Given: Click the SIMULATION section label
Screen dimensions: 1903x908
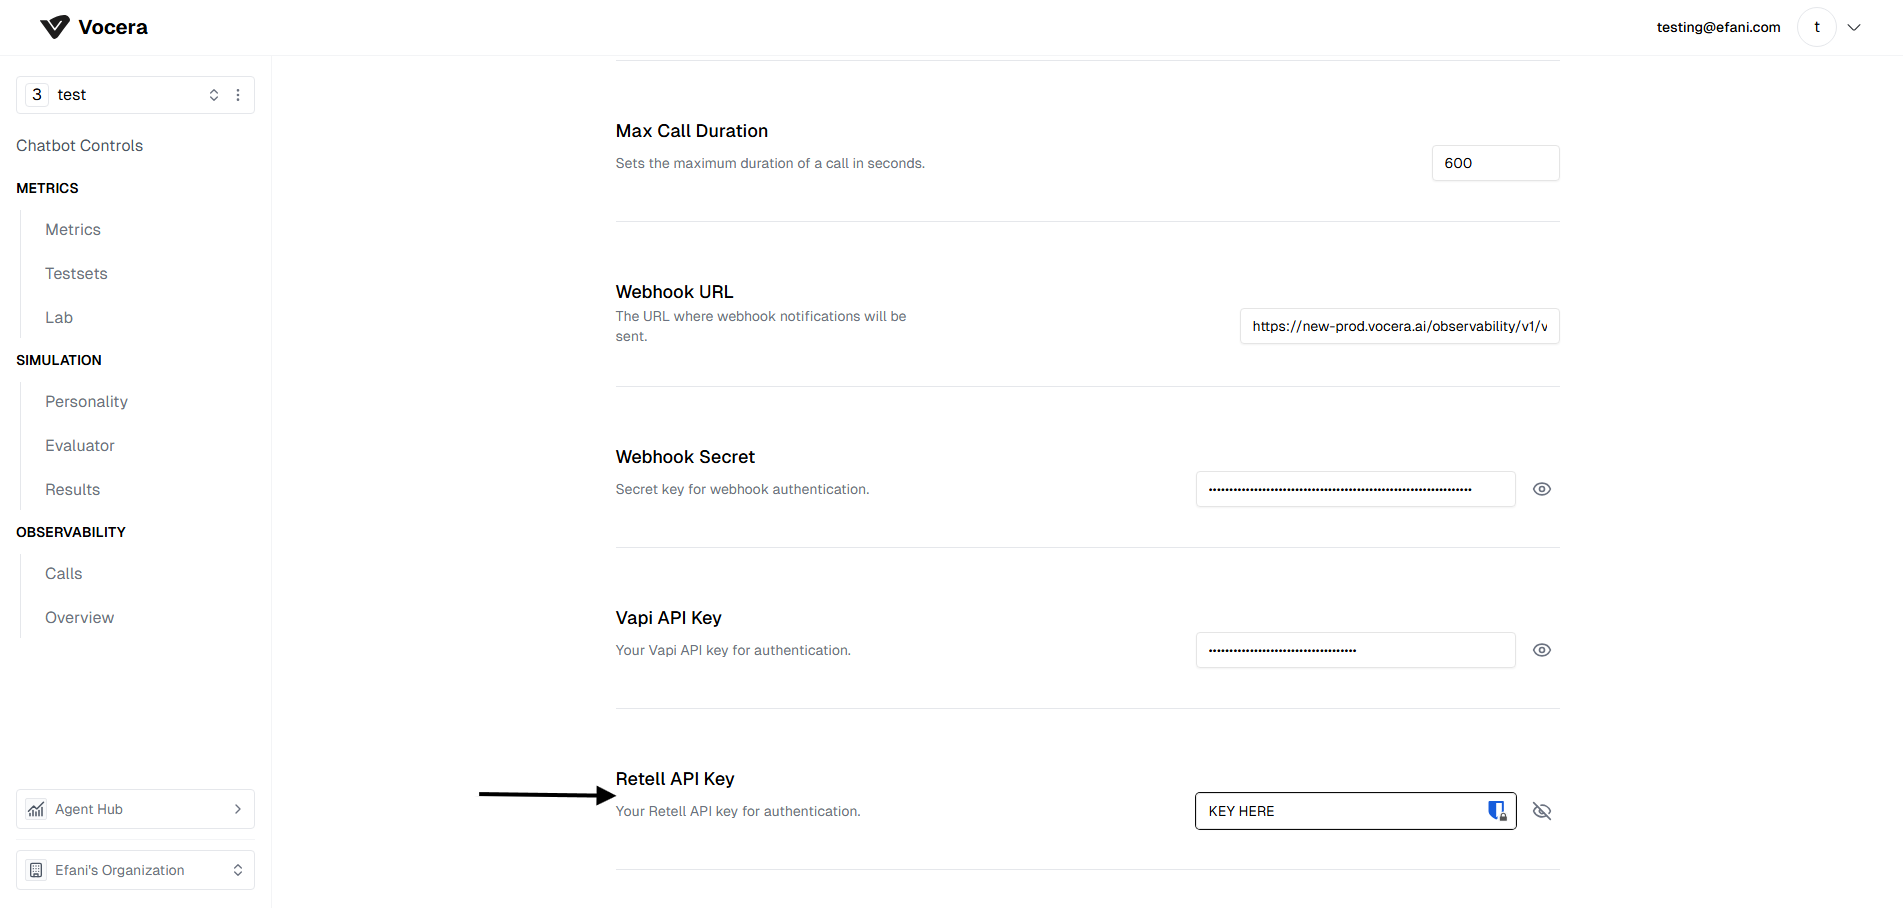Looking at the screenshot, I should 59,360.
